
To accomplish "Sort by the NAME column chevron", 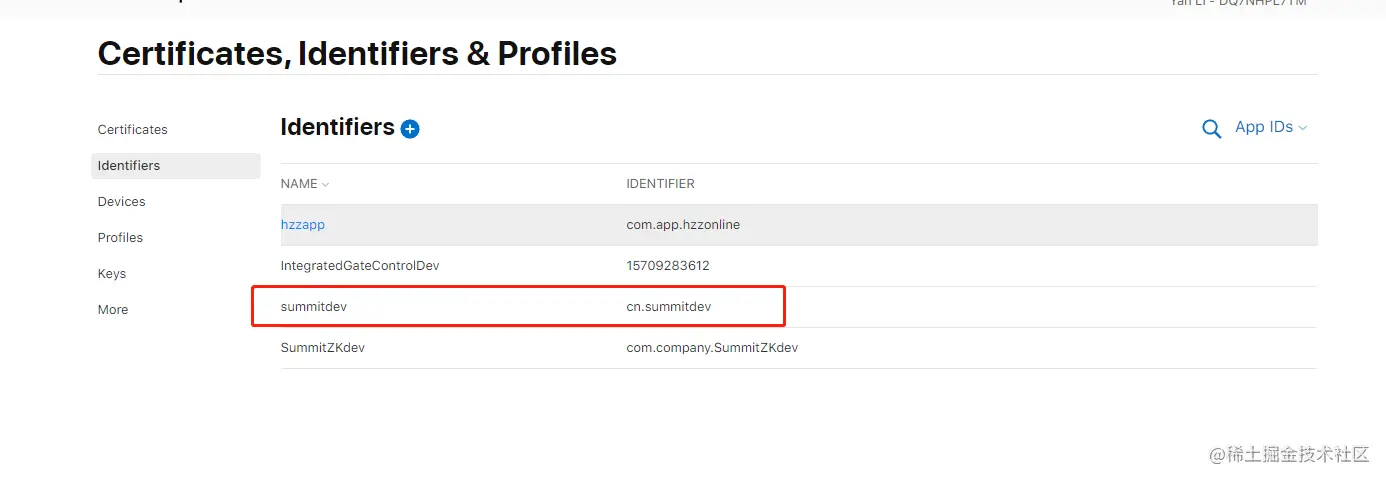I will click(325, 184).
